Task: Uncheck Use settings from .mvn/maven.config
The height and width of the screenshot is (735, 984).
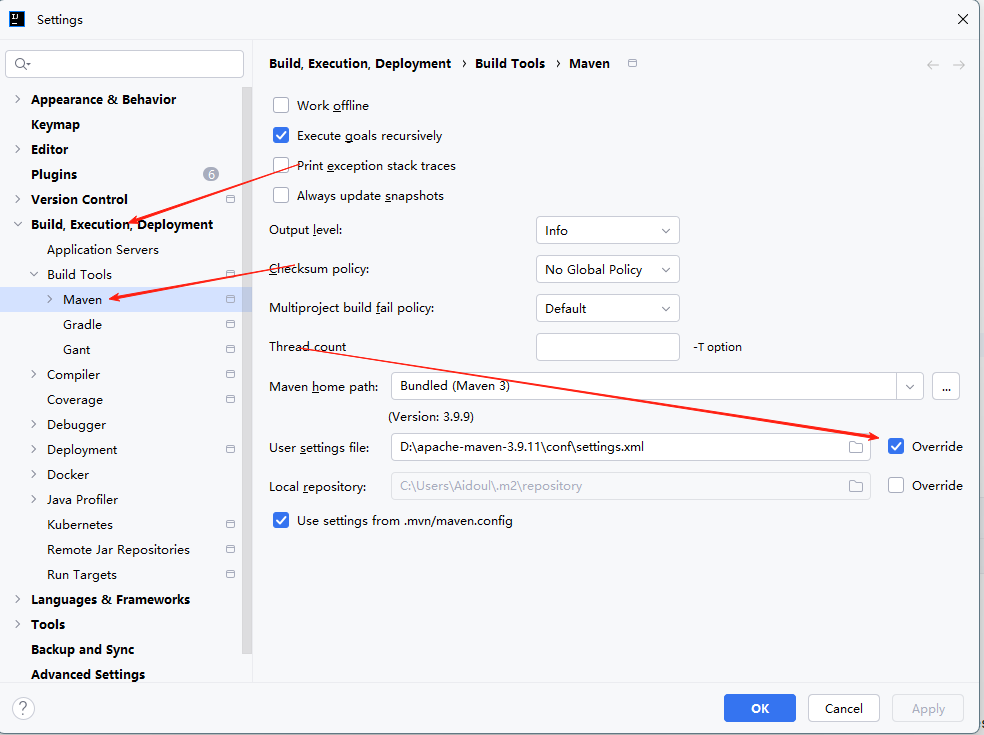Action: [x=281, y=521]
